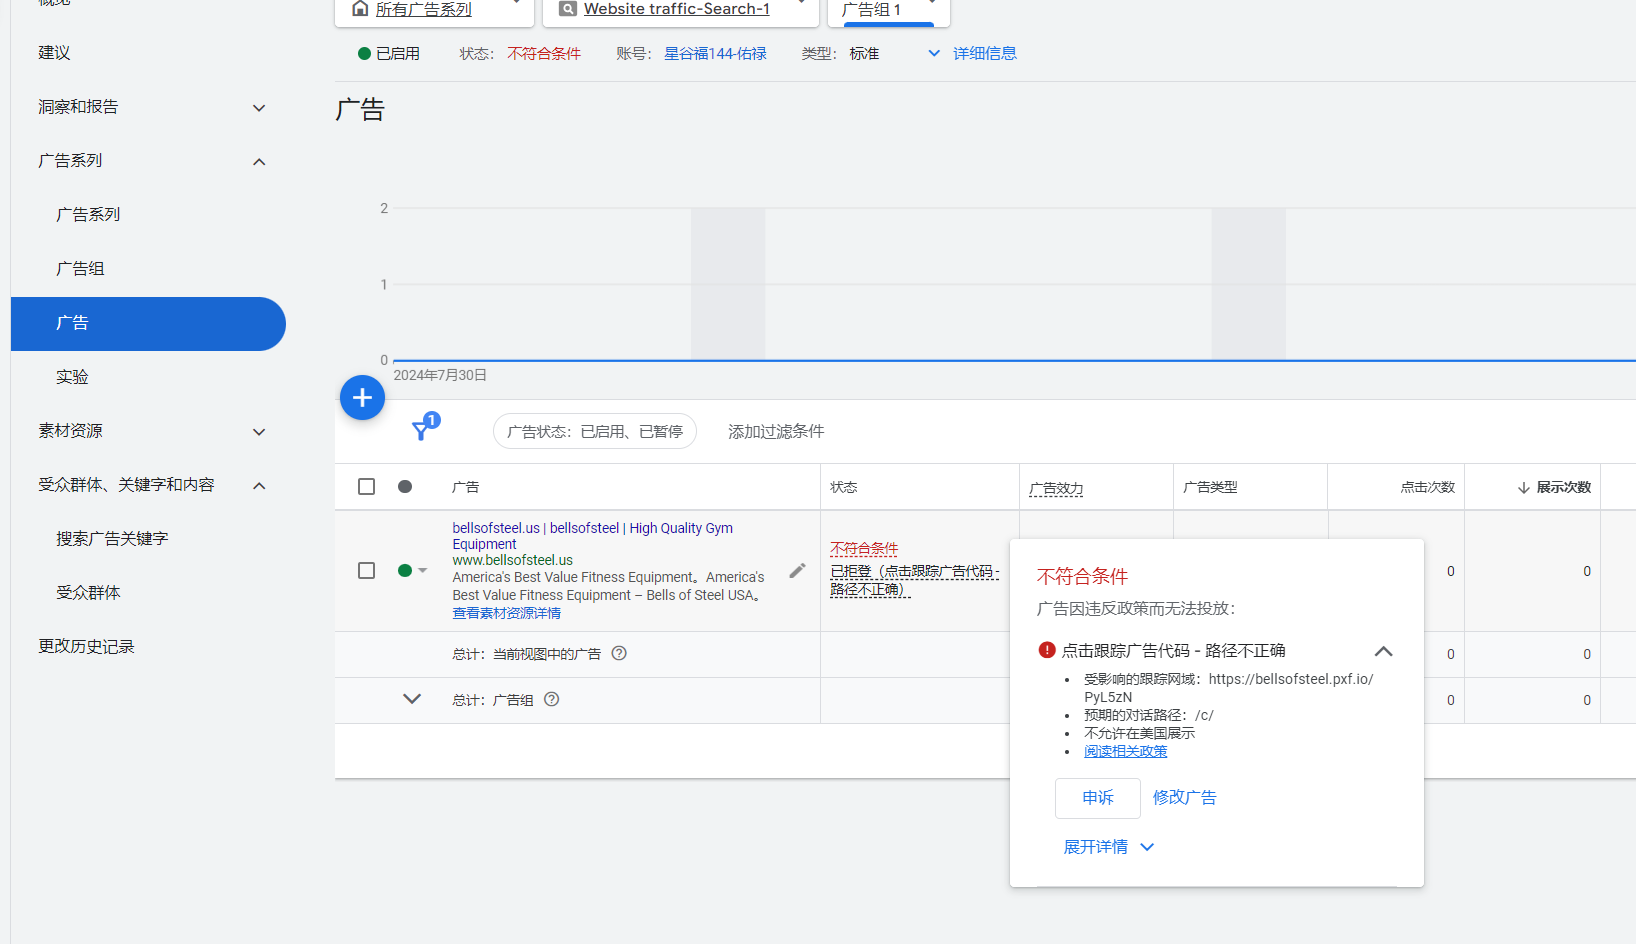Screen dimensions: 1636x944
Task: Collapse the click tracker policy issue section
Action: tap(1383, 651)
